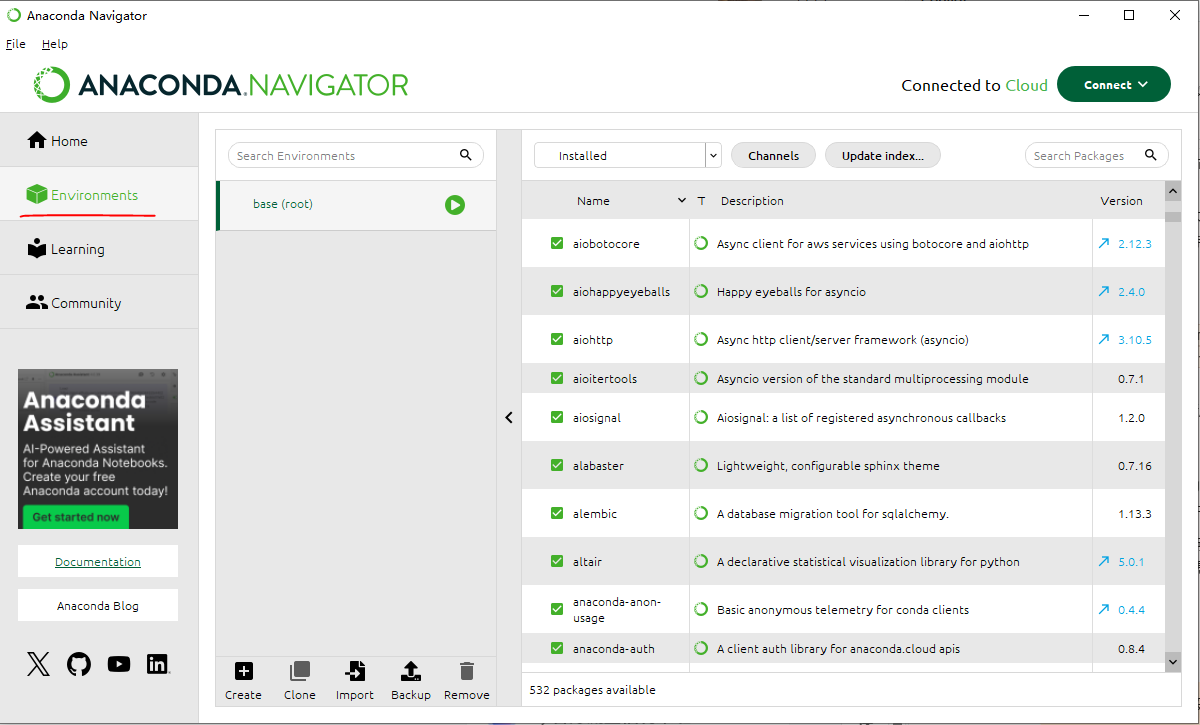Click the Anaconda Navigator logo
The height and width of the screenshot is (725, 1200).
pyautogui.click(x=220, y=85)
